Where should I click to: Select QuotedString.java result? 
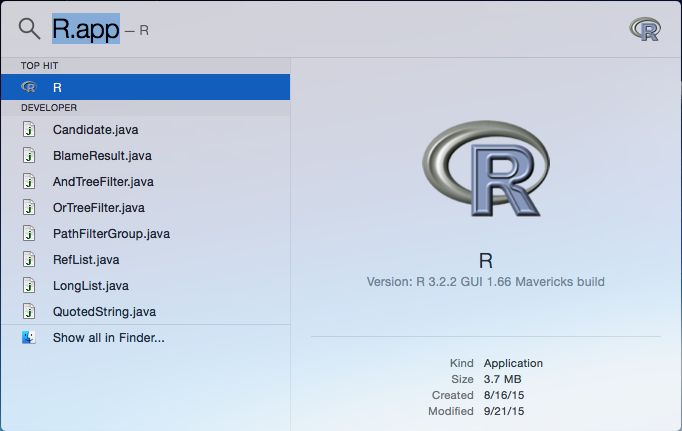[x=145, y=311]
